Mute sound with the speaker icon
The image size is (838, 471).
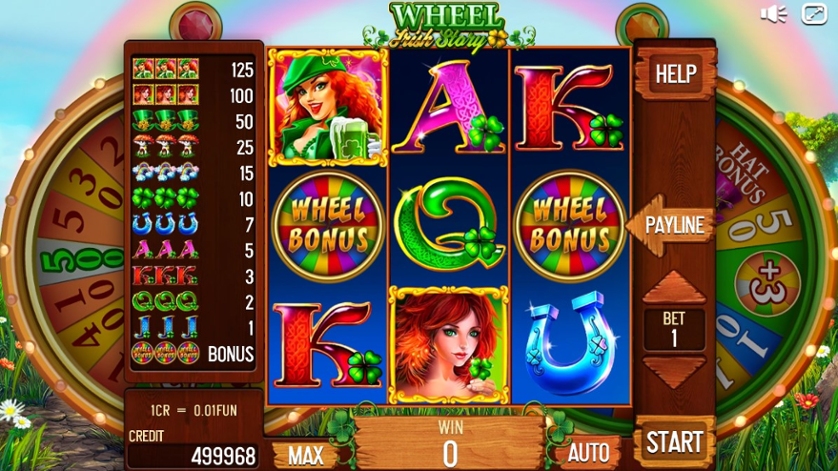tap(774, 14)
